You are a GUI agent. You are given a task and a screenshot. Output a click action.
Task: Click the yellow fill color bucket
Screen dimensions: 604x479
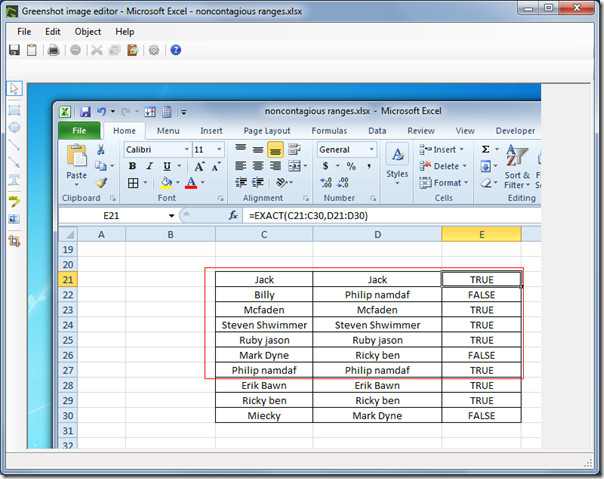tap(166, 182)
